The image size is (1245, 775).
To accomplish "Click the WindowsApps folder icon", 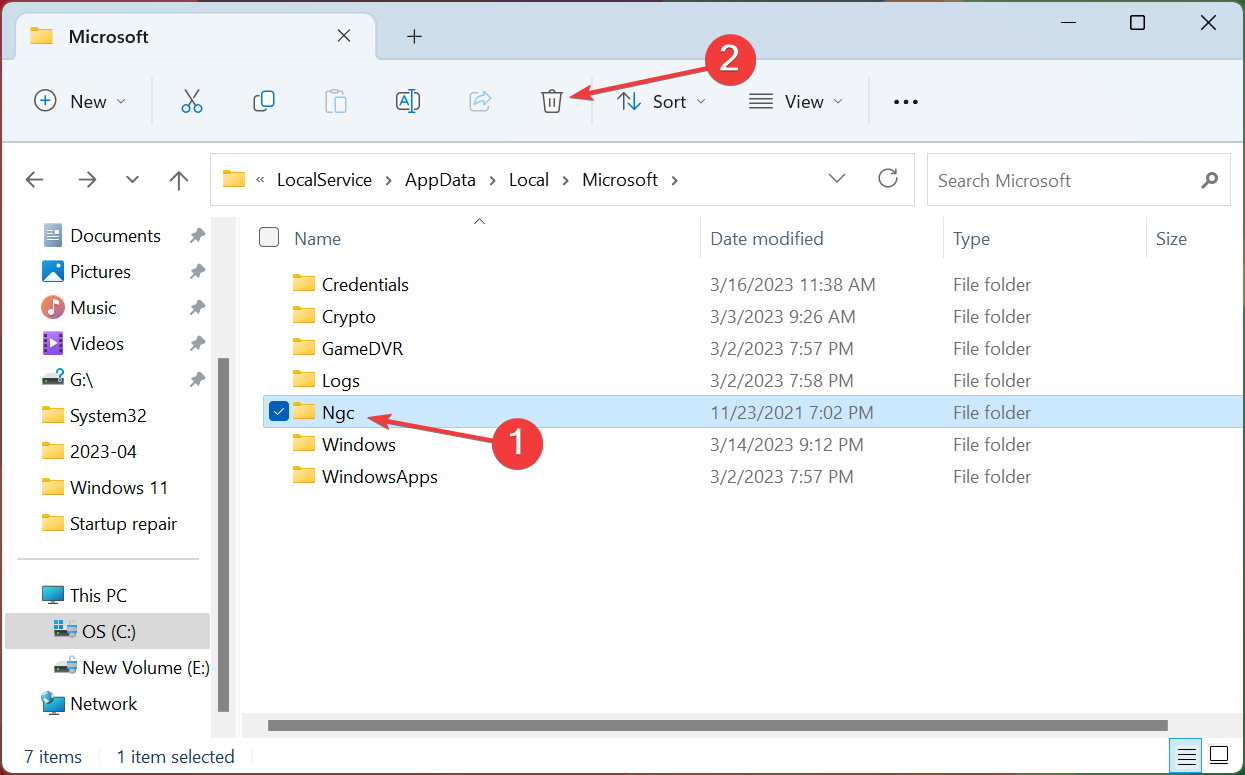I will pos(304,476).
